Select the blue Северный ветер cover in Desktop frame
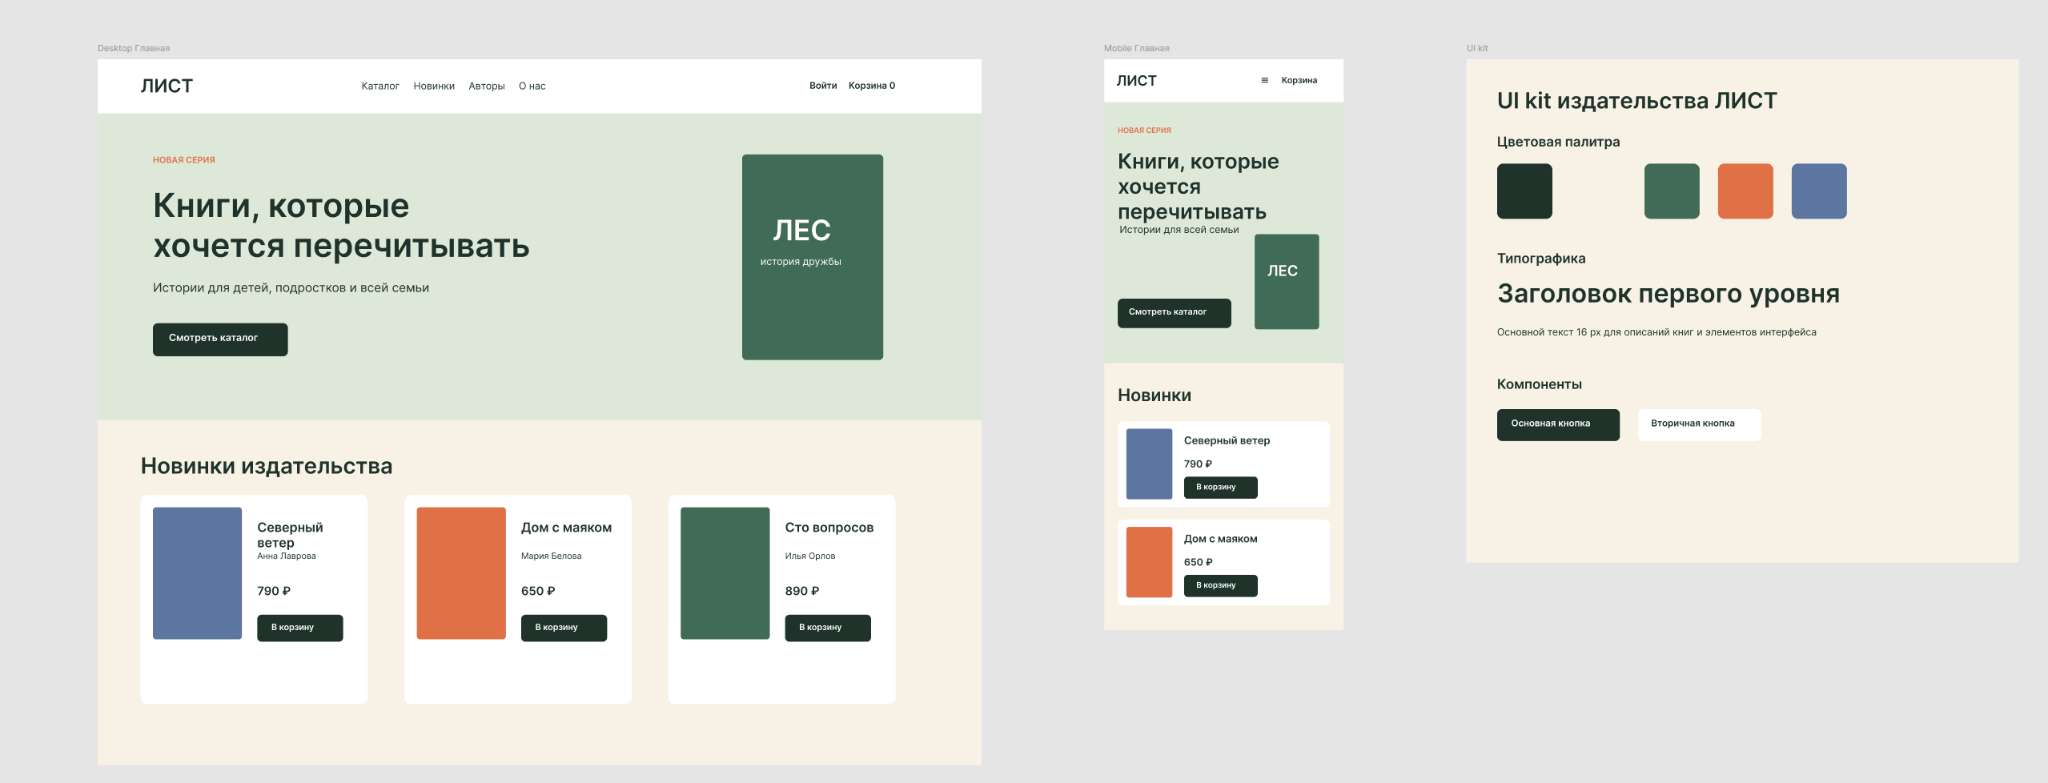Viewport: 2048px width, 783px height. click(x=197, y=573)
